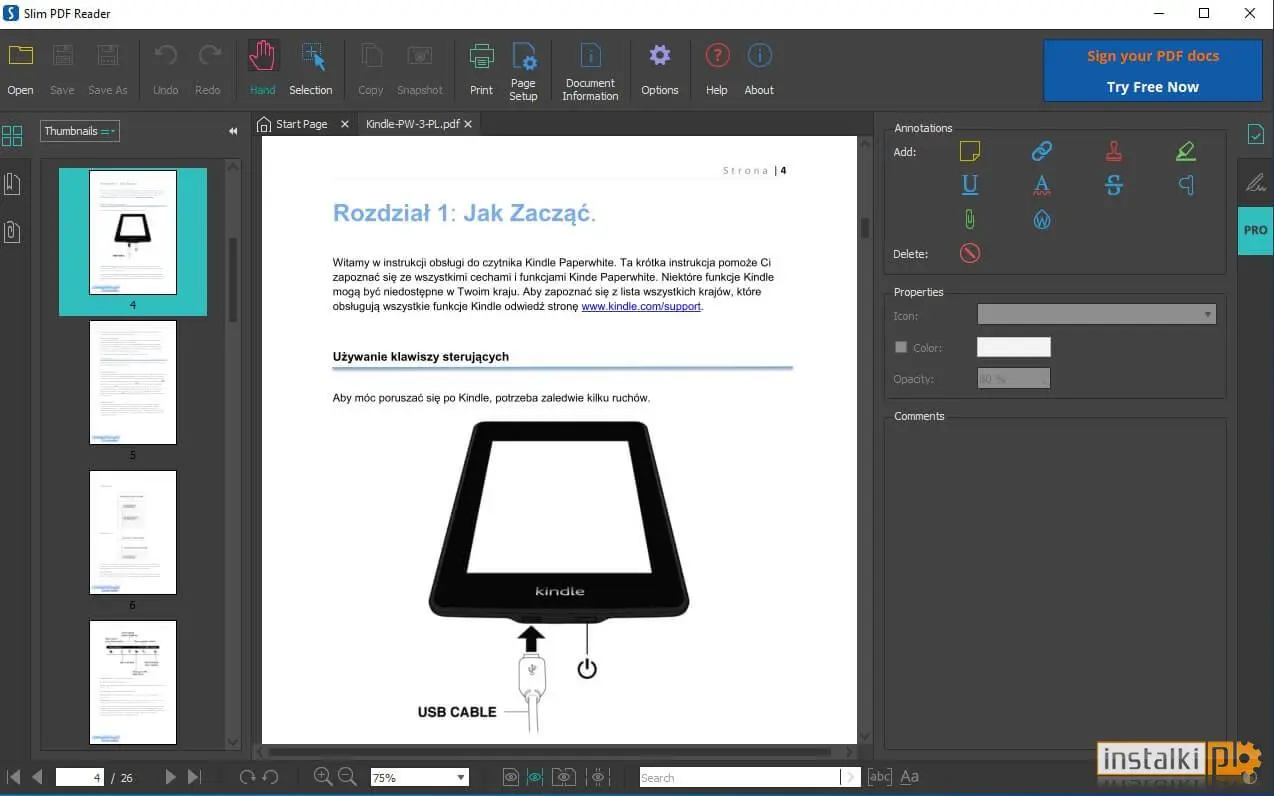This screenshot has width=1274, height=796.
Task: Close the Start Page tab
Action: pyautogui.click(x=345, y=124)
